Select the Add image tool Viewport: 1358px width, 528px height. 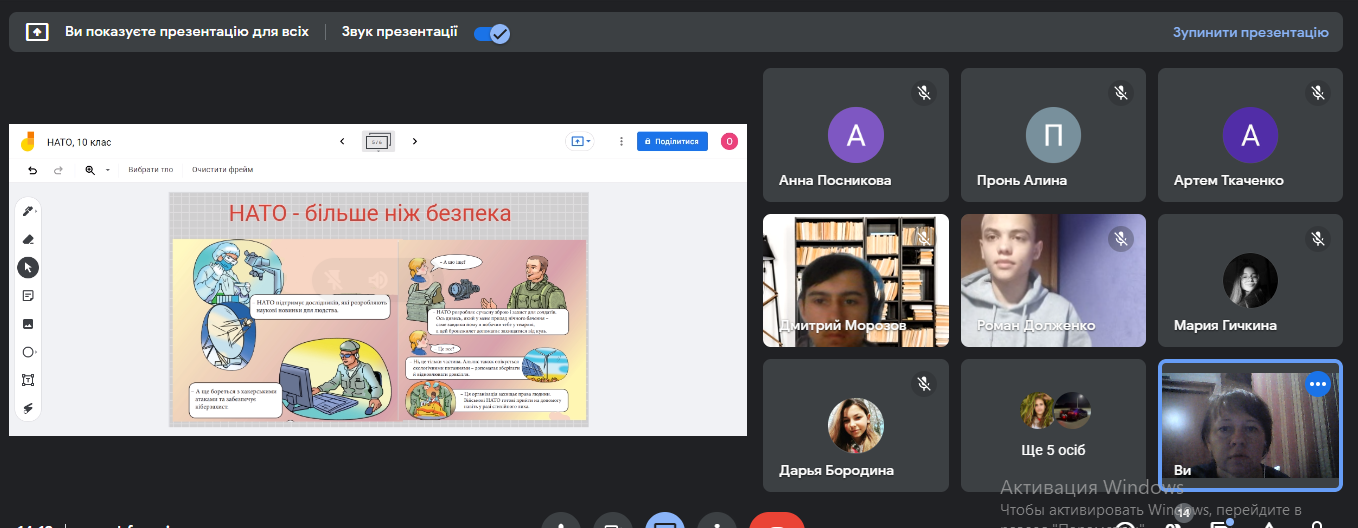[x=28, y=324]
